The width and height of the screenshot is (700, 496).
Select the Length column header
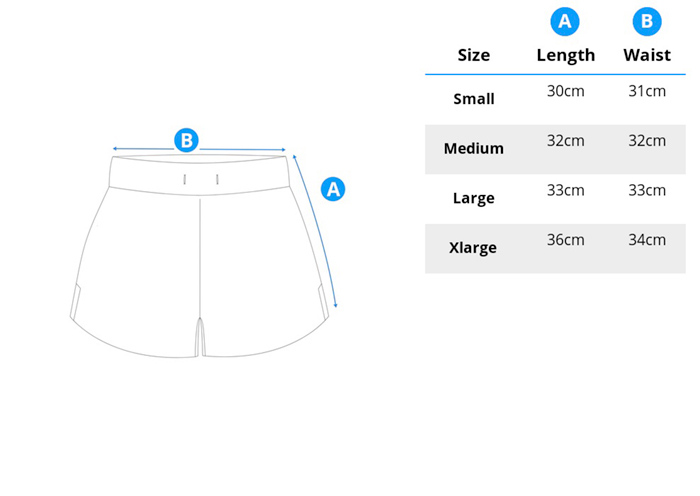tap(566, 56)
